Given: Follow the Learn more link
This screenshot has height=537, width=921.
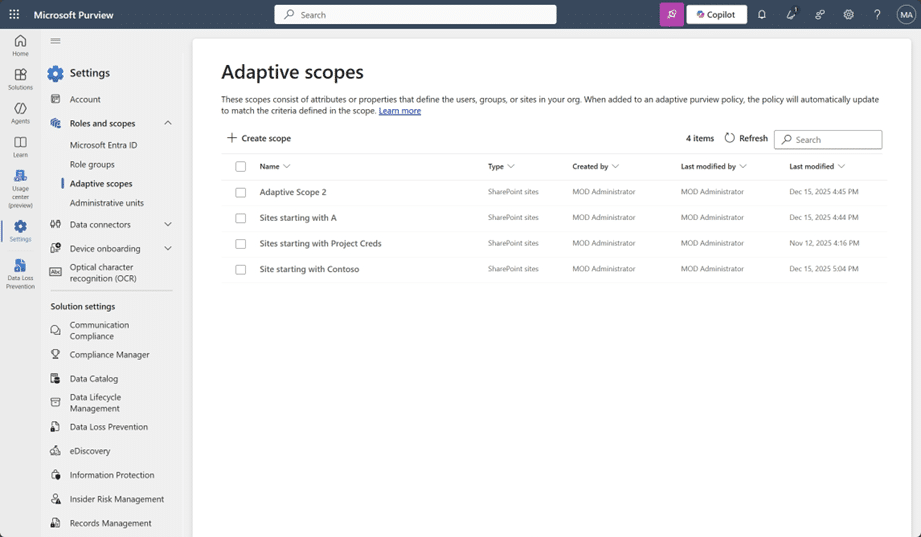Looking at the screenshot, I should click(399, 111).
